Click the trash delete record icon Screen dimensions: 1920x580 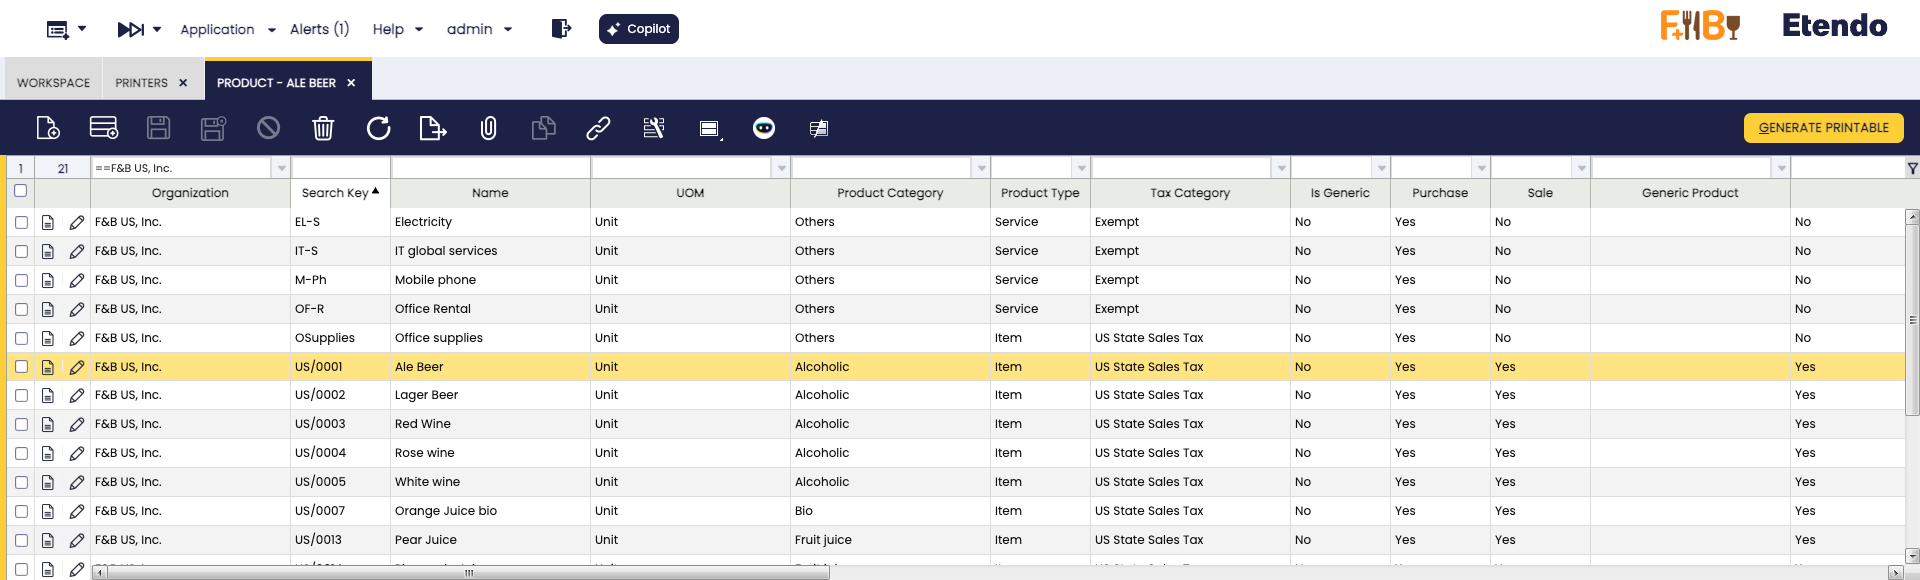point(323,128)
